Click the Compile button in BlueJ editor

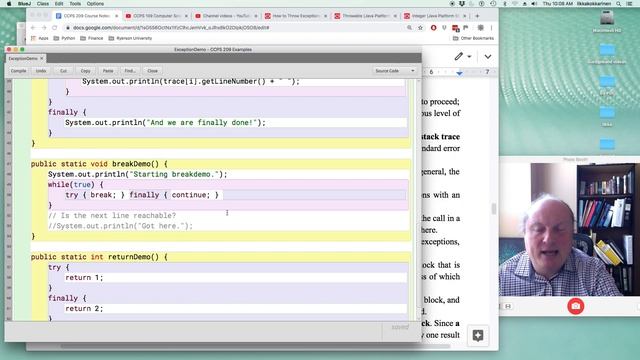pyautogui.click(x=18, y=71)
